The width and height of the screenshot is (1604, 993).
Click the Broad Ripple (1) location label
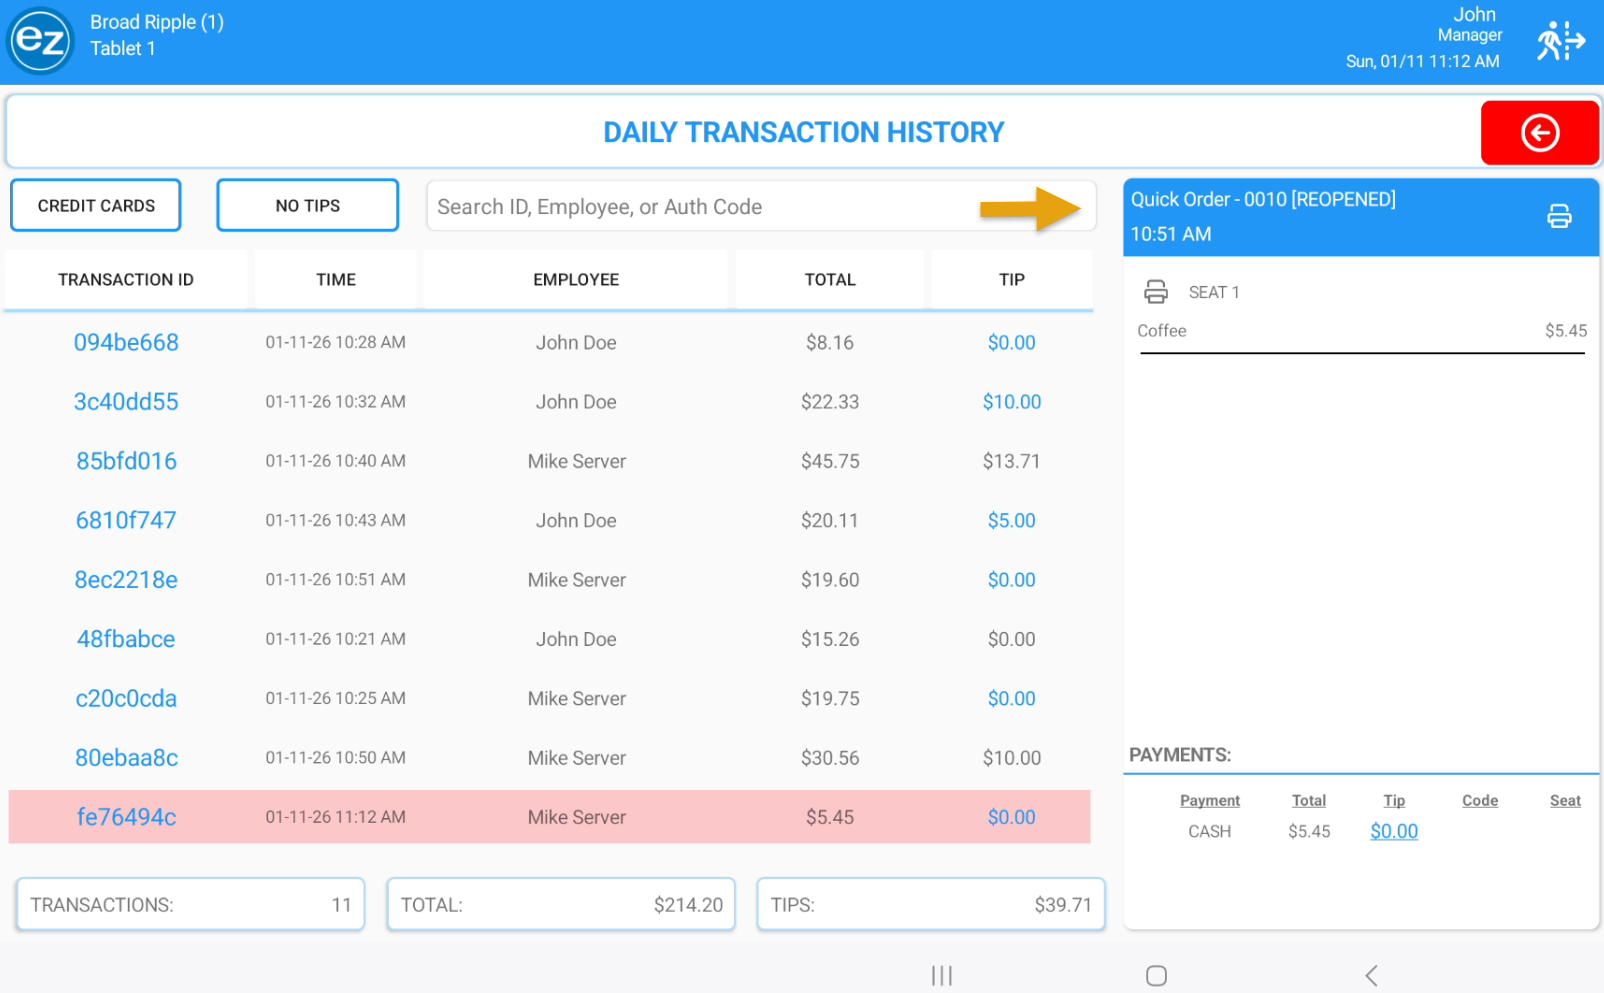point(157,22)
